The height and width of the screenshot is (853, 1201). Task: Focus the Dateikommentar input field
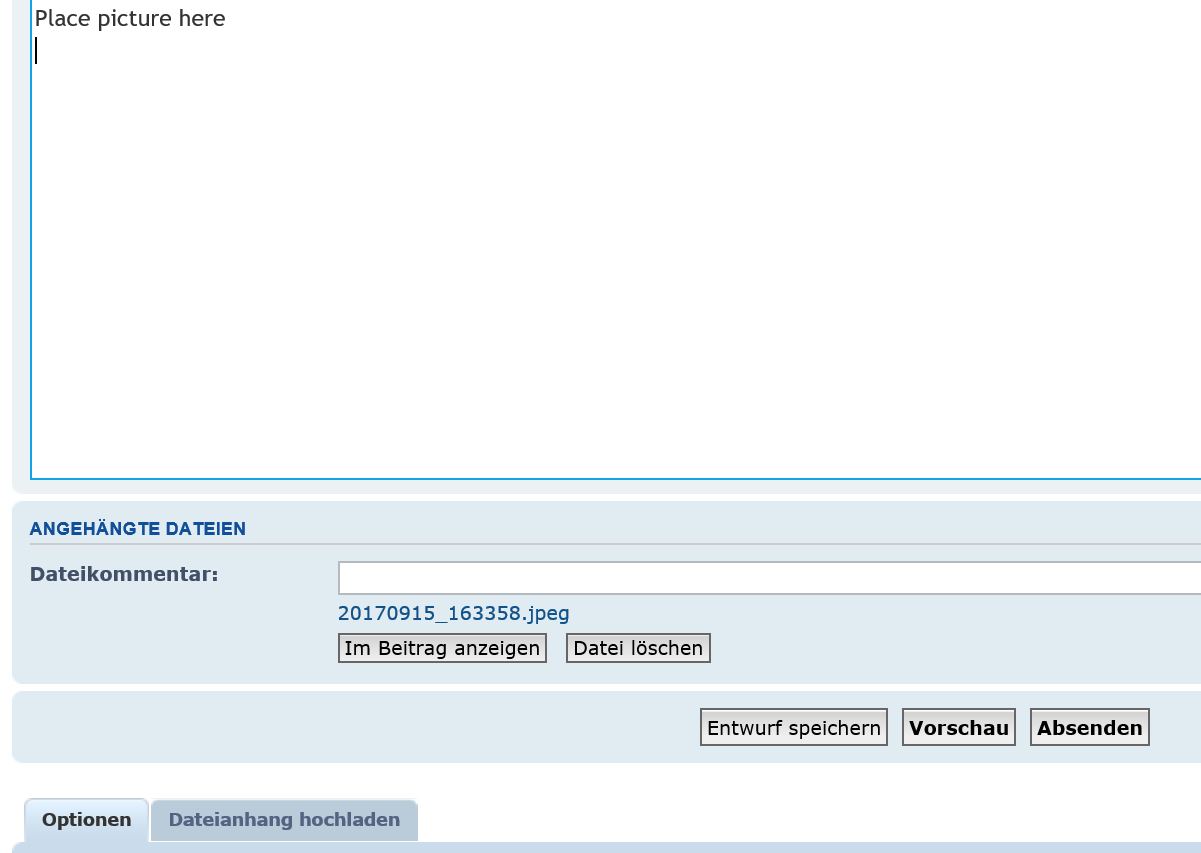click(769, 578)
